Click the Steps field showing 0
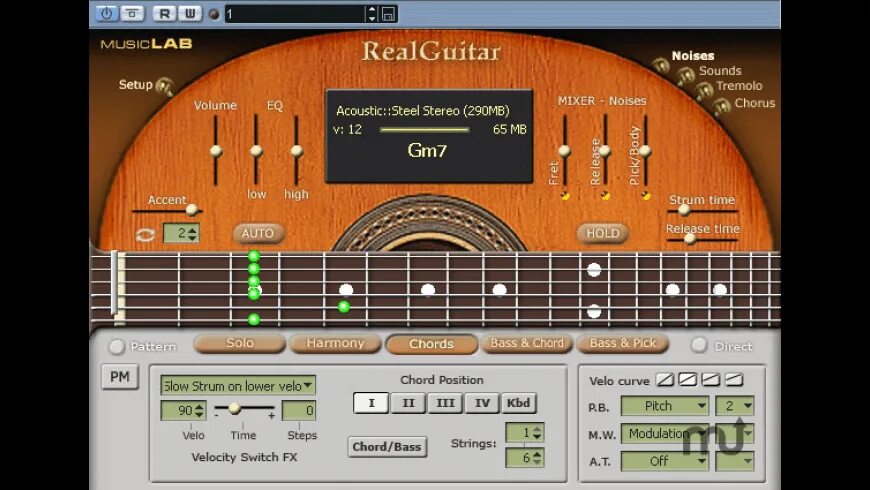Screen dimensions: 870x490 point(299,411)
